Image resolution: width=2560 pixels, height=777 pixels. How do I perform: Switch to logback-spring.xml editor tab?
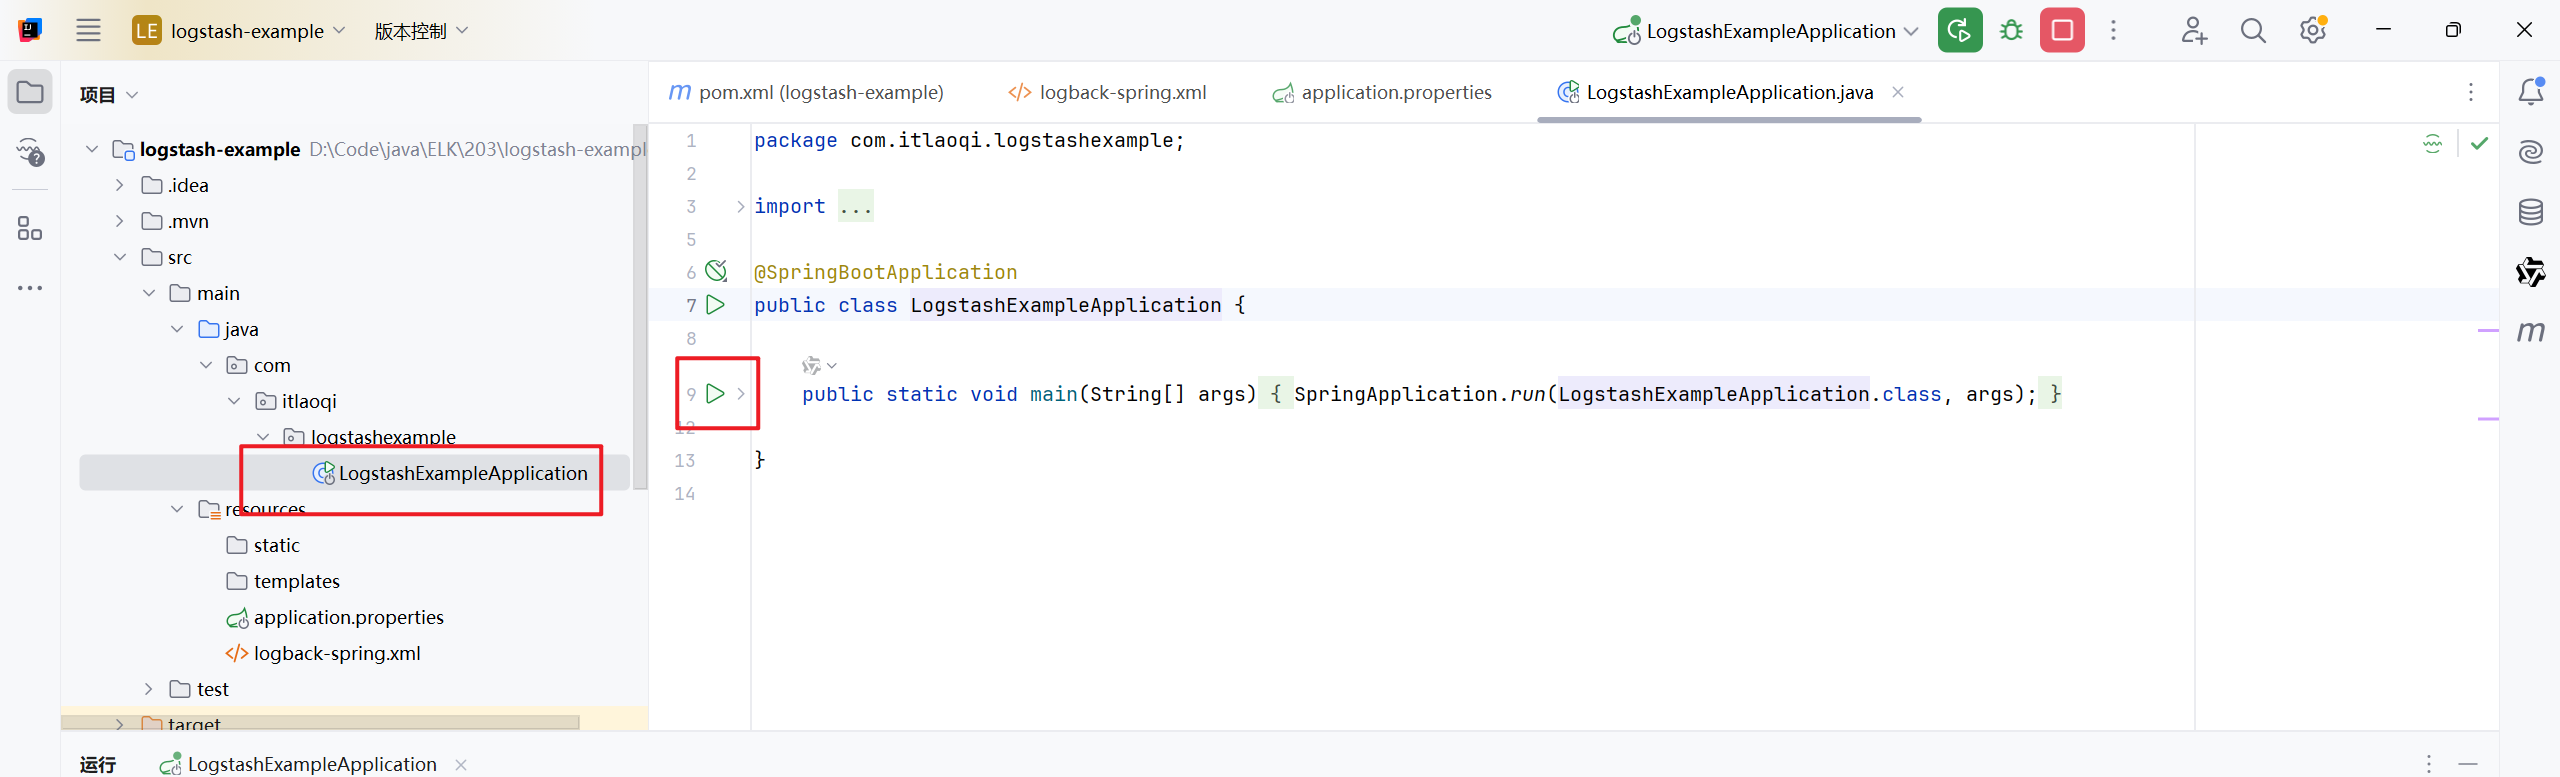pyautogui.click(x=1107, y=92)
